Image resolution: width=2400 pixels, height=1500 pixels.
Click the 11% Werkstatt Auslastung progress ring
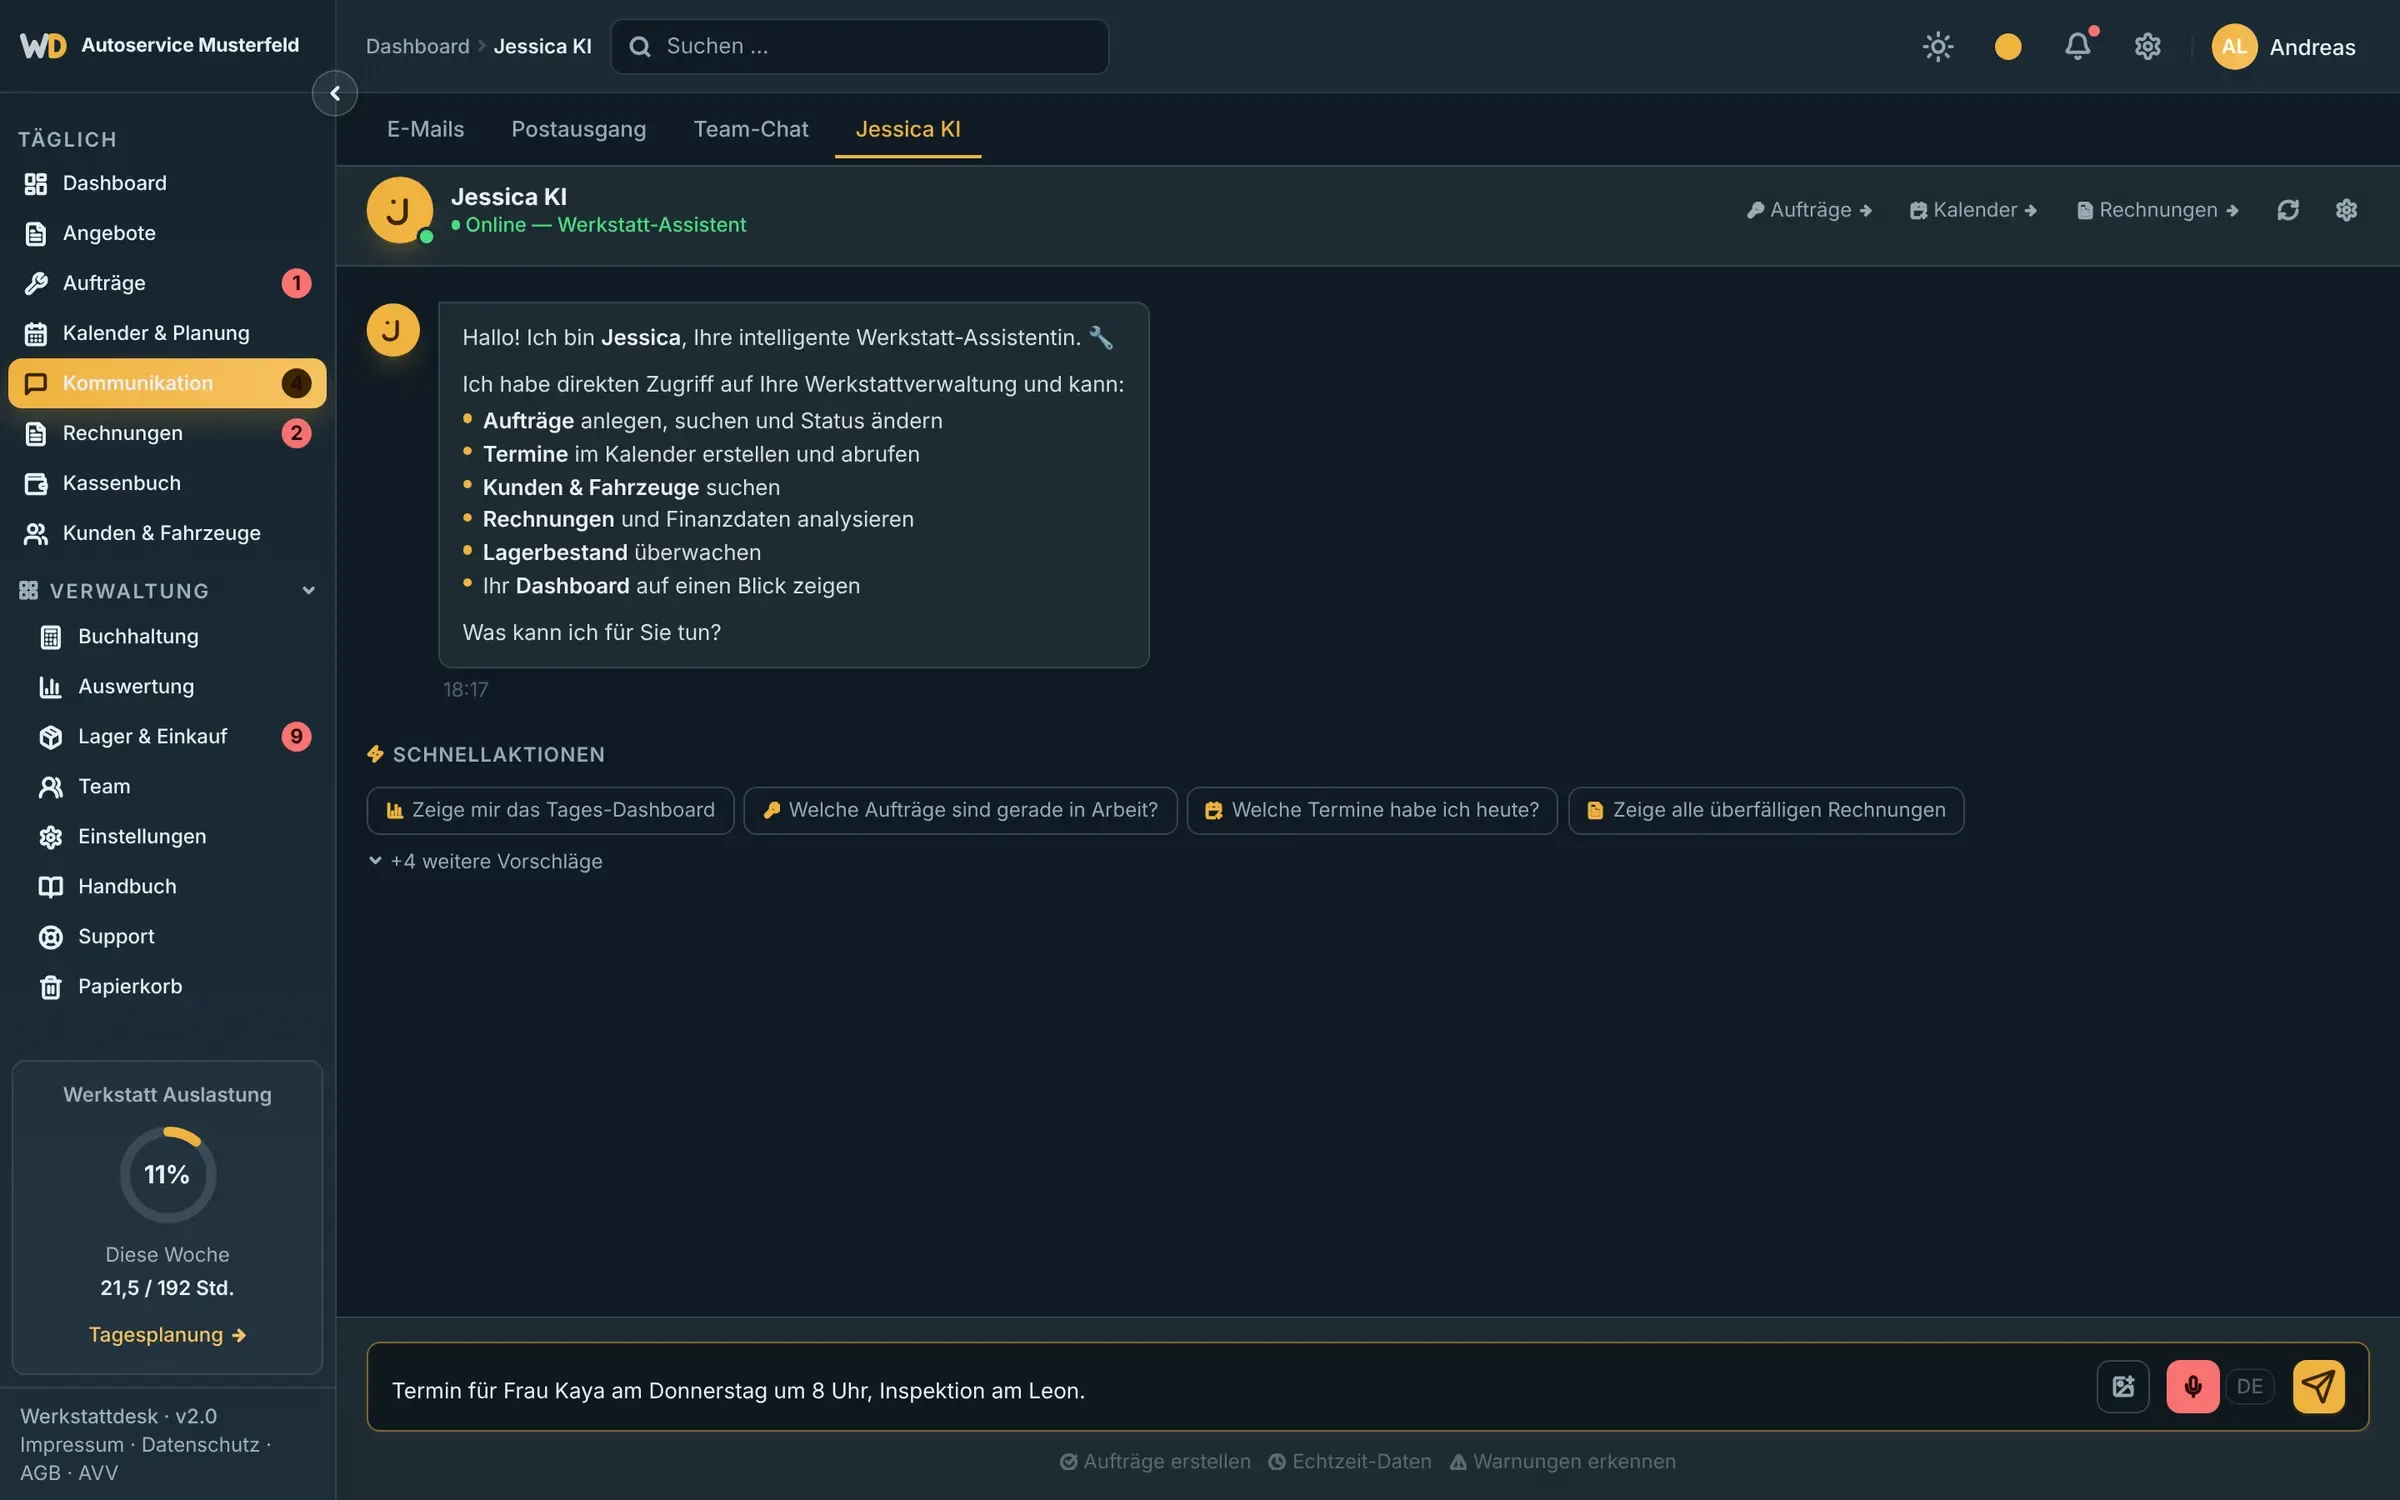coord(167,1174)
